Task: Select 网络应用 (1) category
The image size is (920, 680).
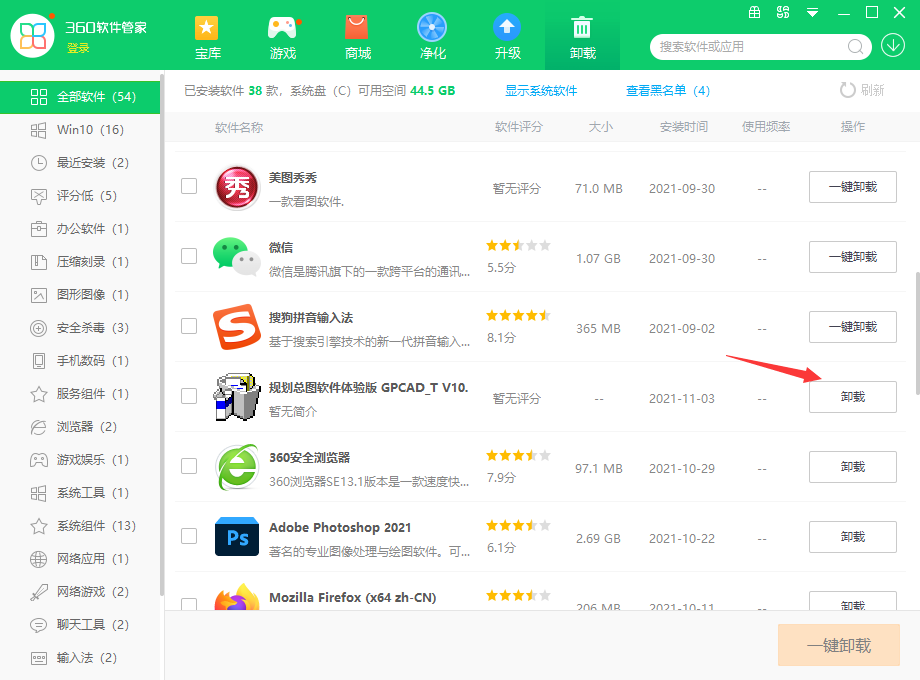Action: (80, 559)
